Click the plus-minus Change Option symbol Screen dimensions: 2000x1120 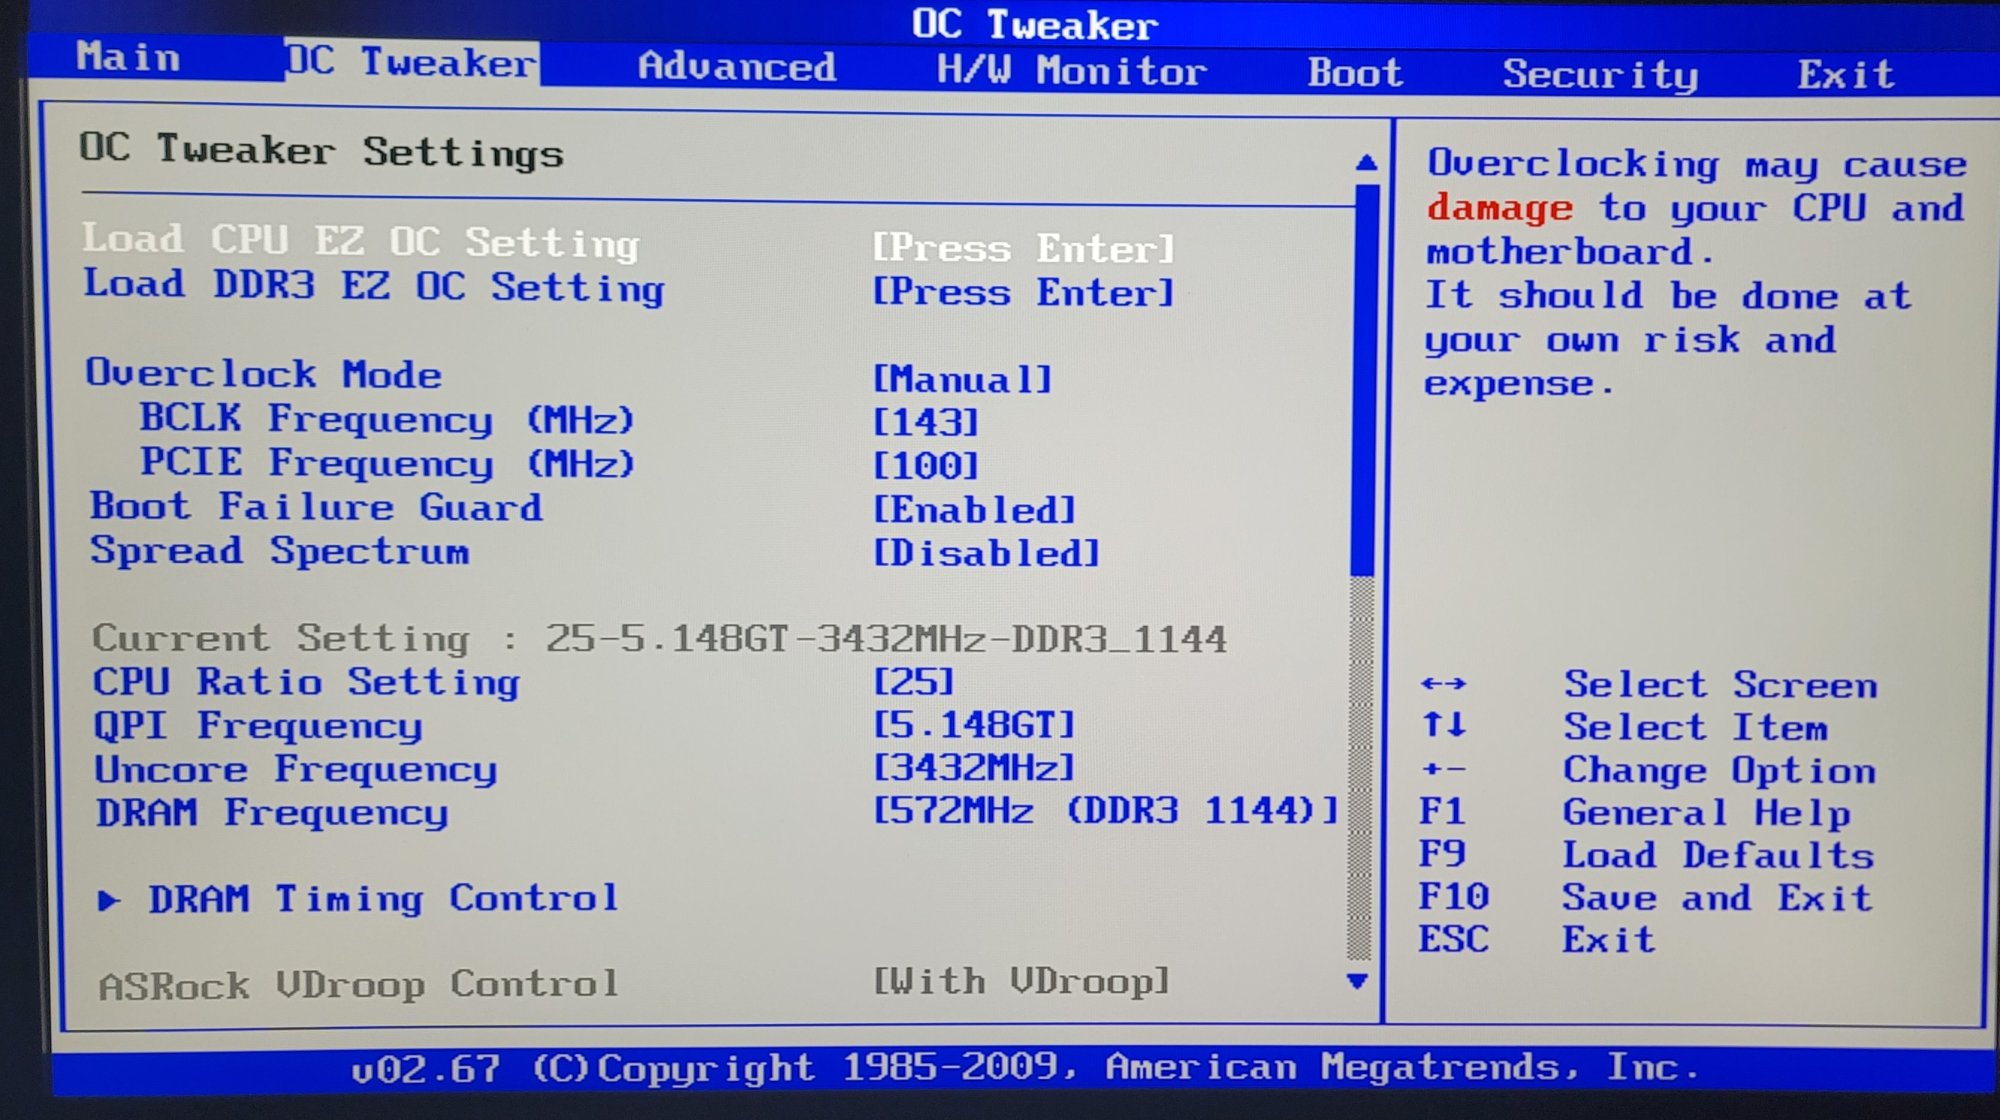click(x=1443, y=769)
